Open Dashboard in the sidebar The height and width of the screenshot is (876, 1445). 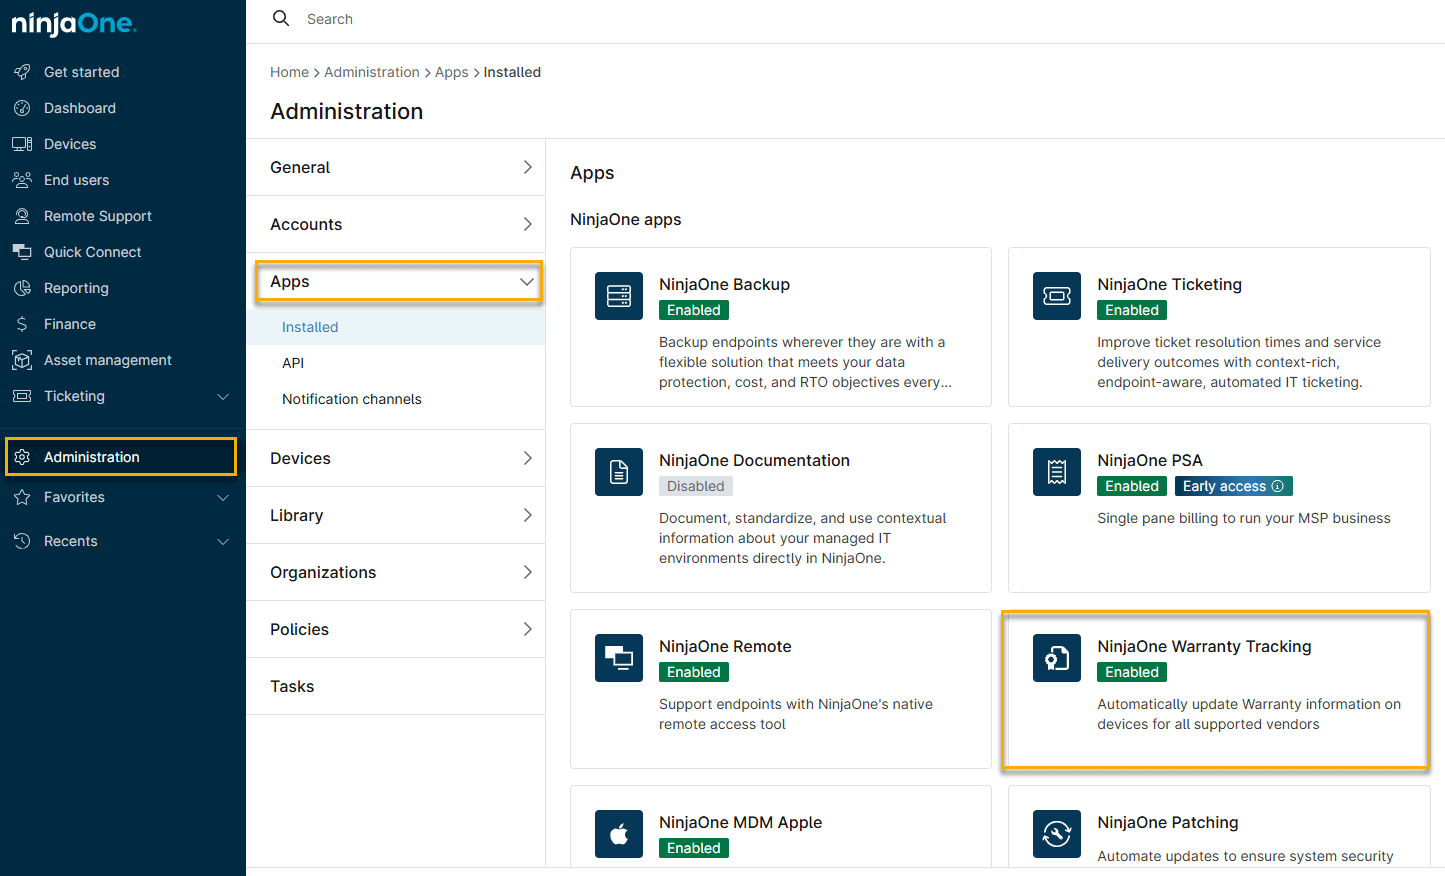click(80, 108)
